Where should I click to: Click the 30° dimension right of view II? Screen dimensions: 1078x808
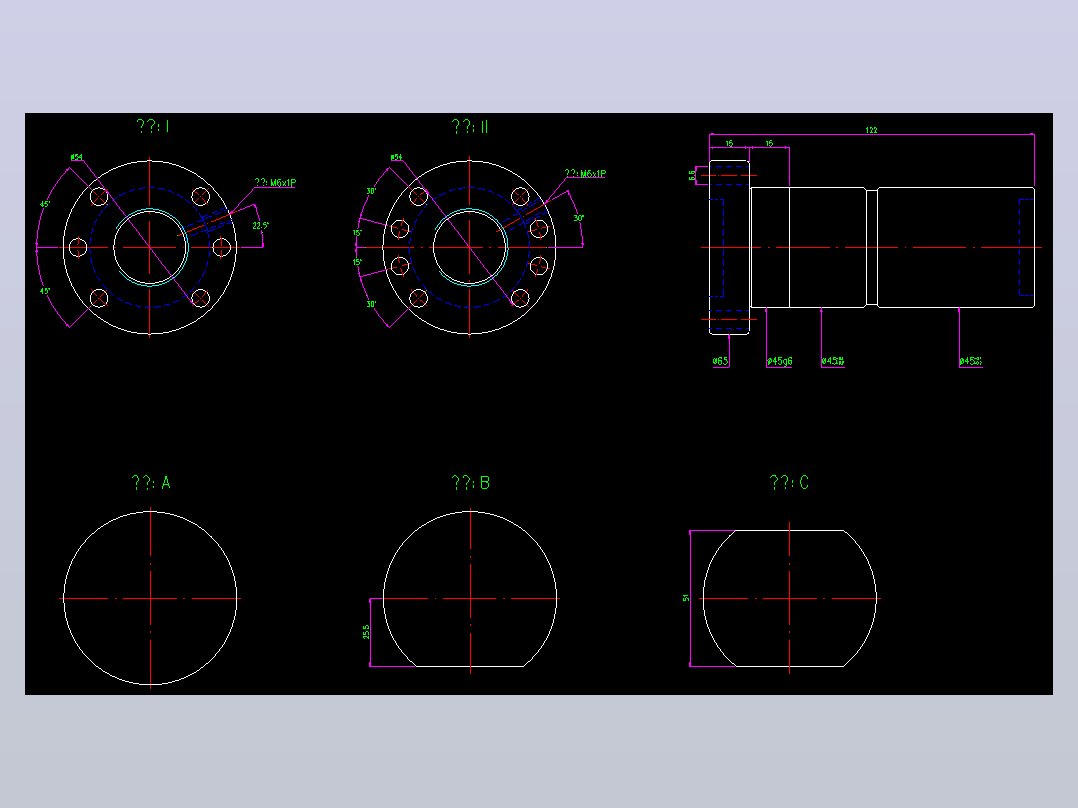(x=579, y=218)
